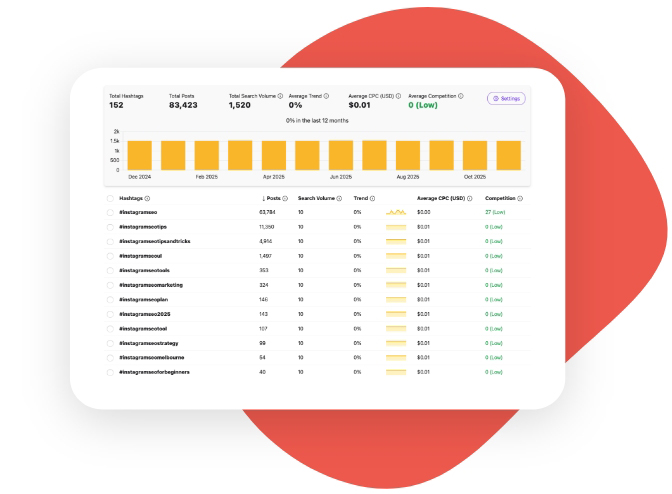Open the #instagramseotips trend sparkline
The height and width of the screenshot is (494, 672).
396,227
